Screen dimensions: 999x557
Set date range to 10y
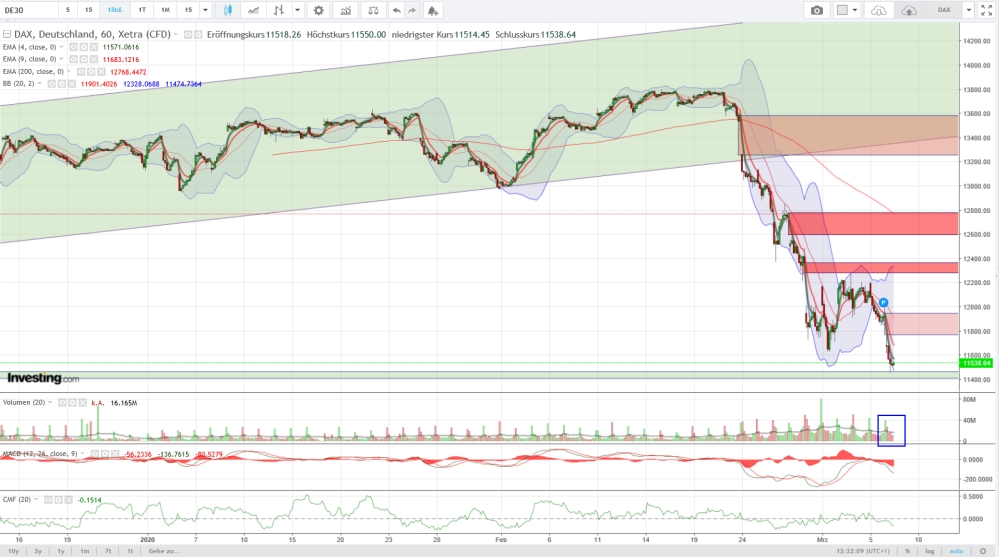coord(13,551)
